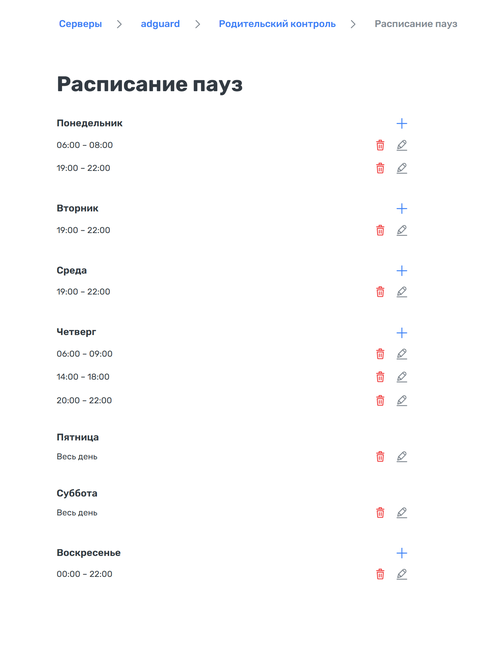The width and height of the screenshot is (500, 663).
Task: Edit Monday's 19:00 – 22:00 pause
Action: (402, 168)
